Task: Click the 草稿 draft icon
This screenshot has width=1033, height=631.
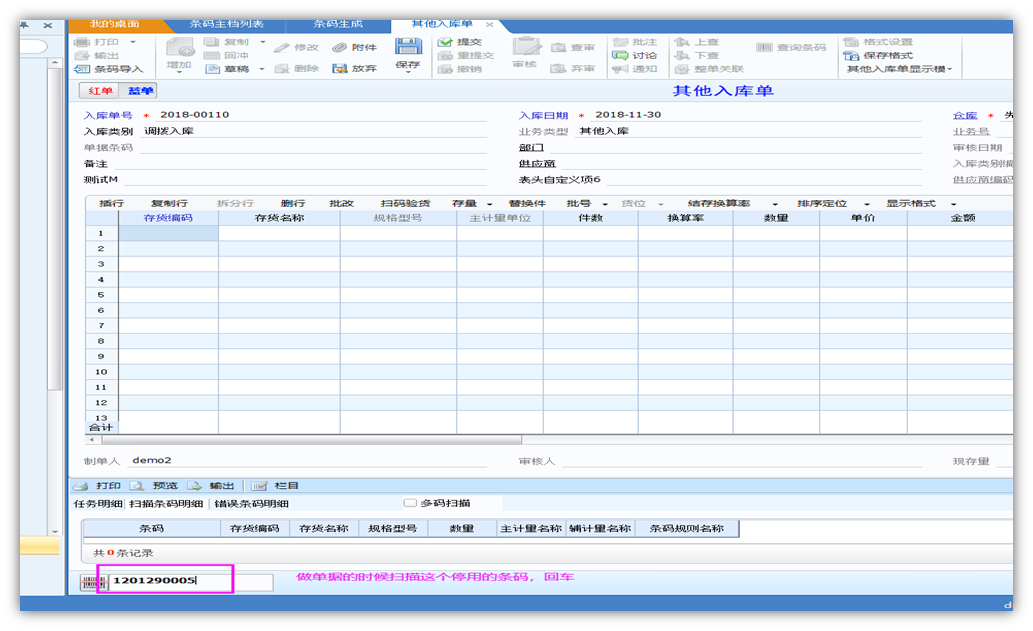Action: click(x=212, y=69)
